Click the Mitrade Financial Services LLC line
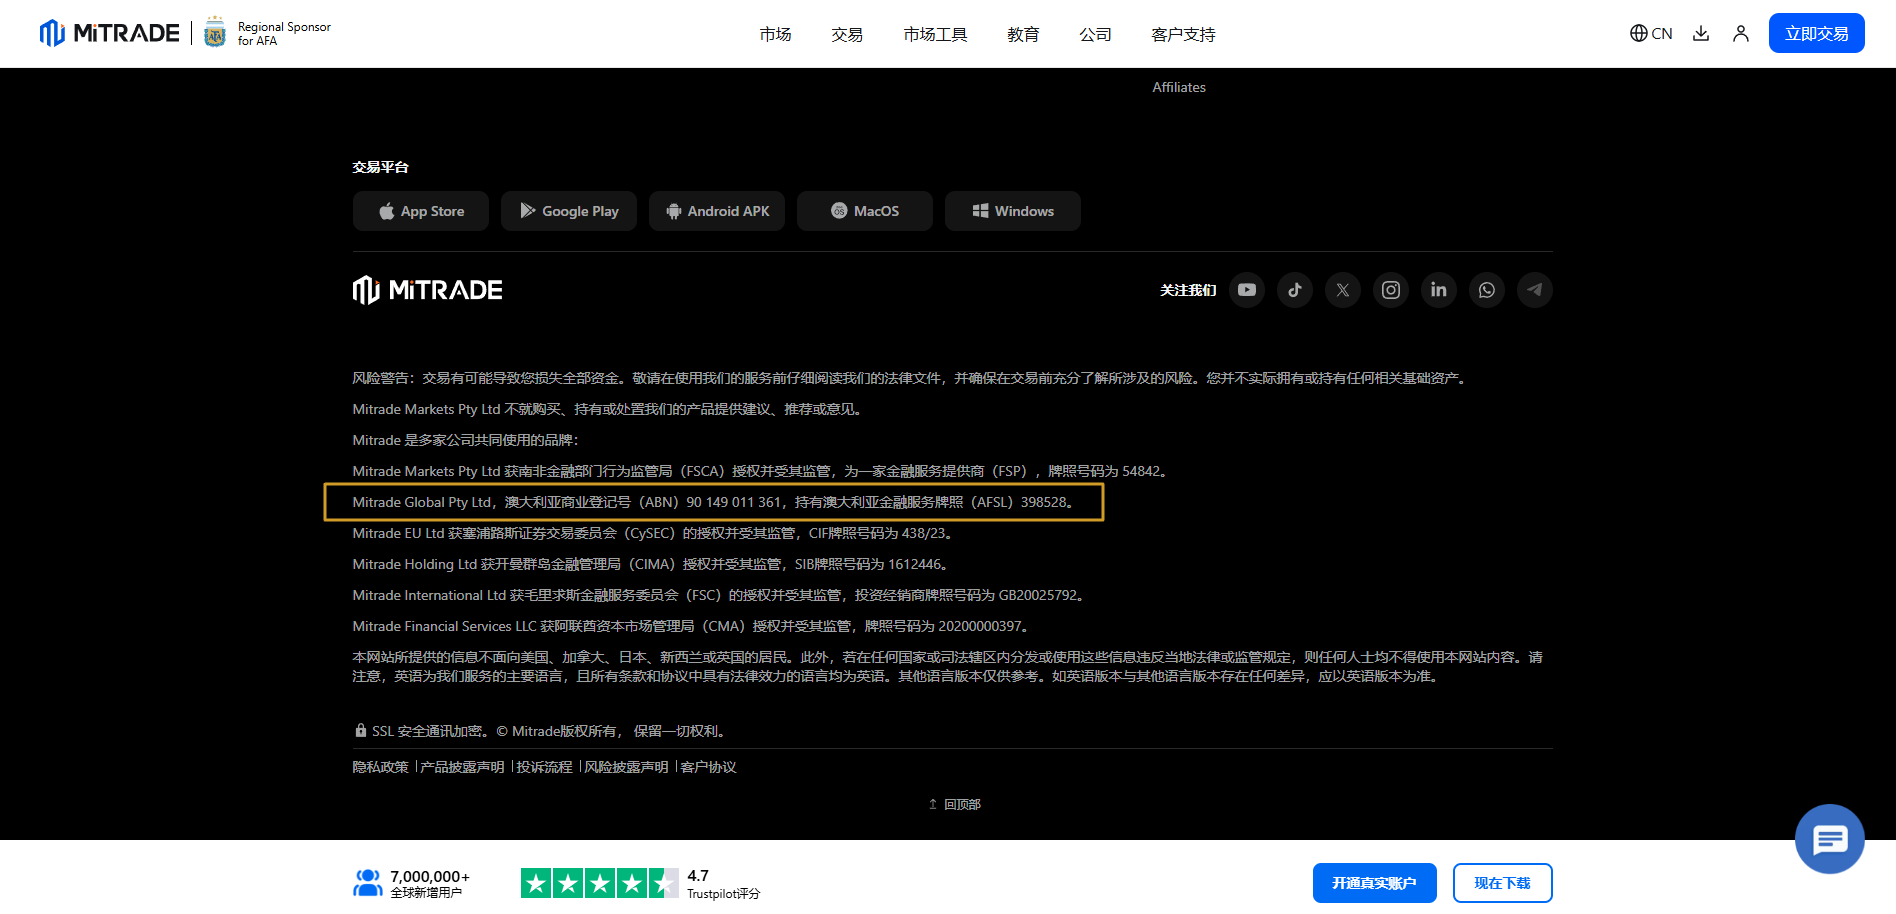1896x914 pixels. [x=692, y=626]
